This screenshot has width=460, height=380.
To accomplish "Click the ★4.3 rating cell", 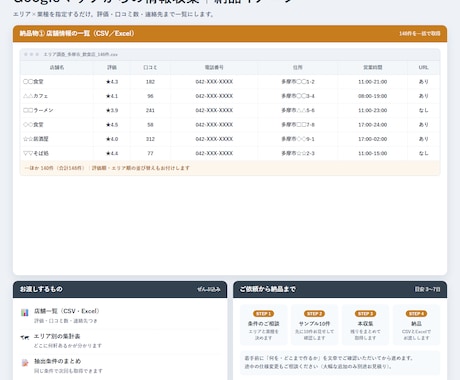I will coord(112,82).
